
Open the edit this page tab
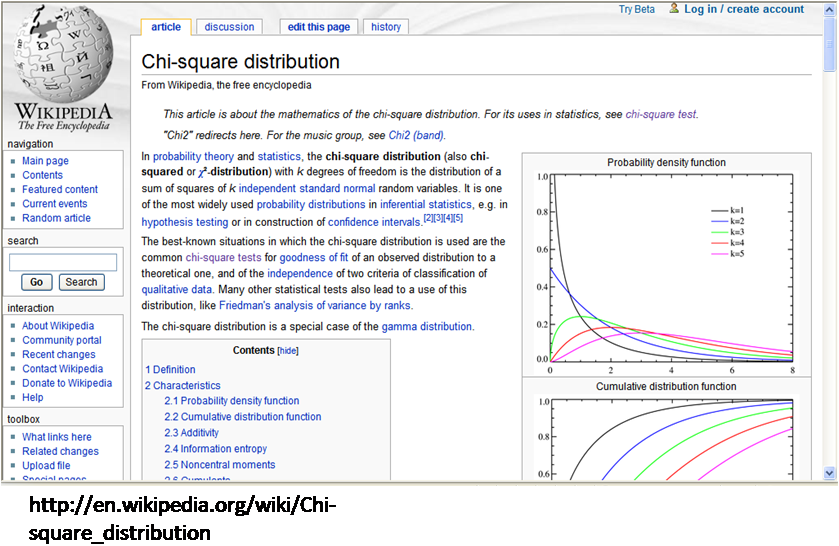click(x=318, y=27)
